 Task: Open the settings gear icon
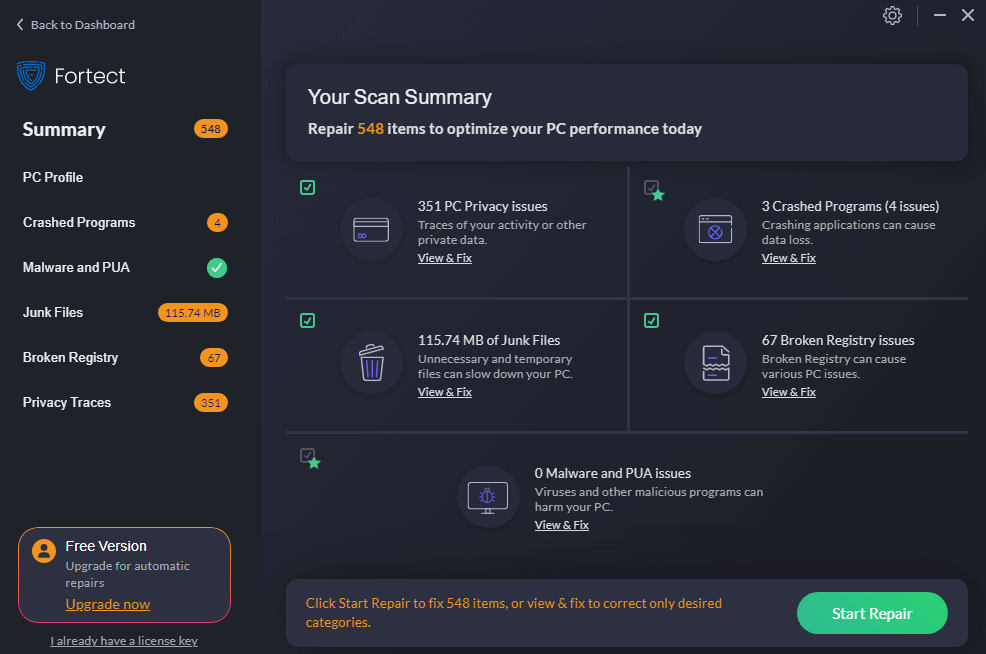pyautogui.click(x=892, y=15)
